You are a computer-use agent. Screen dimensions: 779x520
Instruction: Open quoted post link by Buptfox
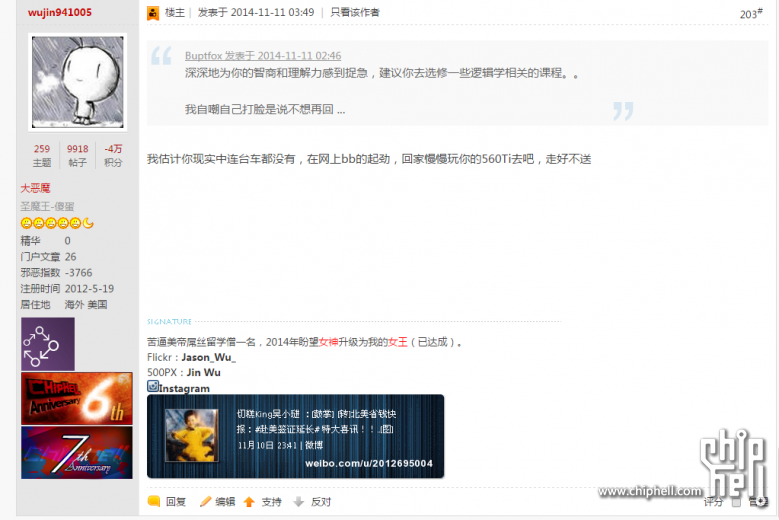point(263,56)
